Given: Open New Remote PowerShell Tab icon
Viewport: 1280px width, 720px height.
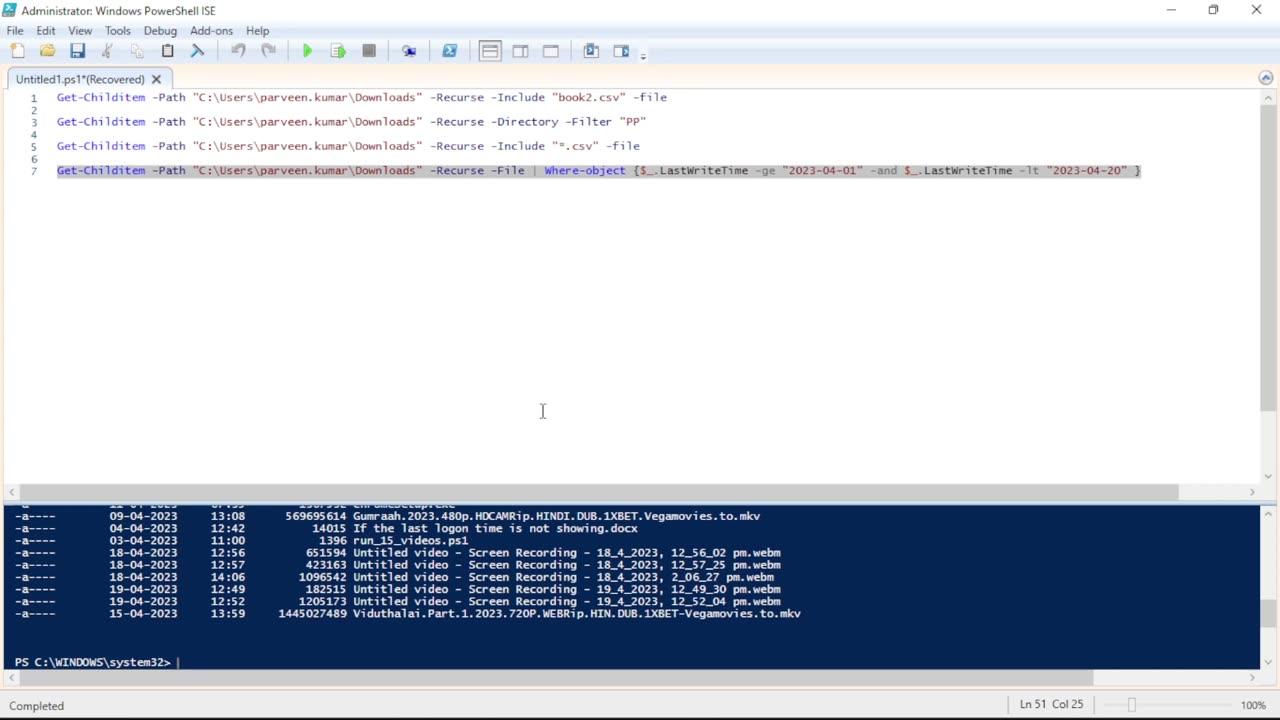Looking at the screenshot, I should point(409,51).
